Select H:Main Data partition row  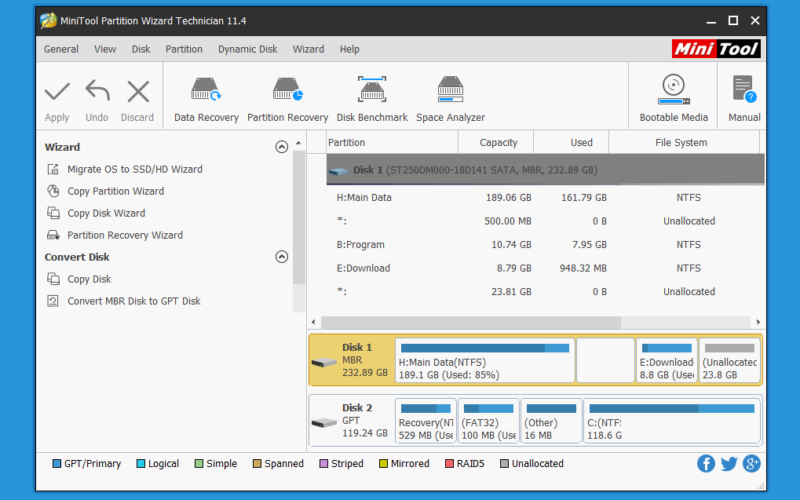point(545,197)
